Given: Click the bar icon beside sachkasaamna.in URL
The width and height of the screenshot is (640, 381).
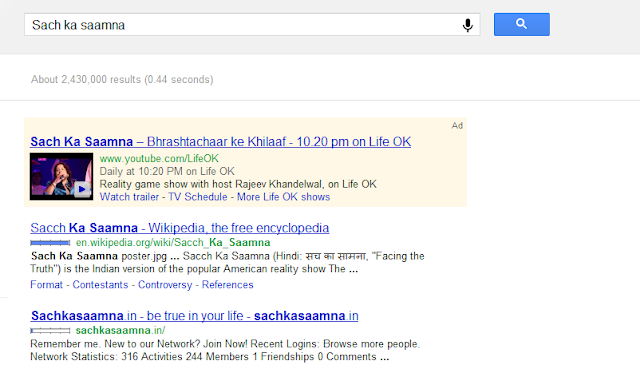Looking at the screenshot, I should point(50,330).
